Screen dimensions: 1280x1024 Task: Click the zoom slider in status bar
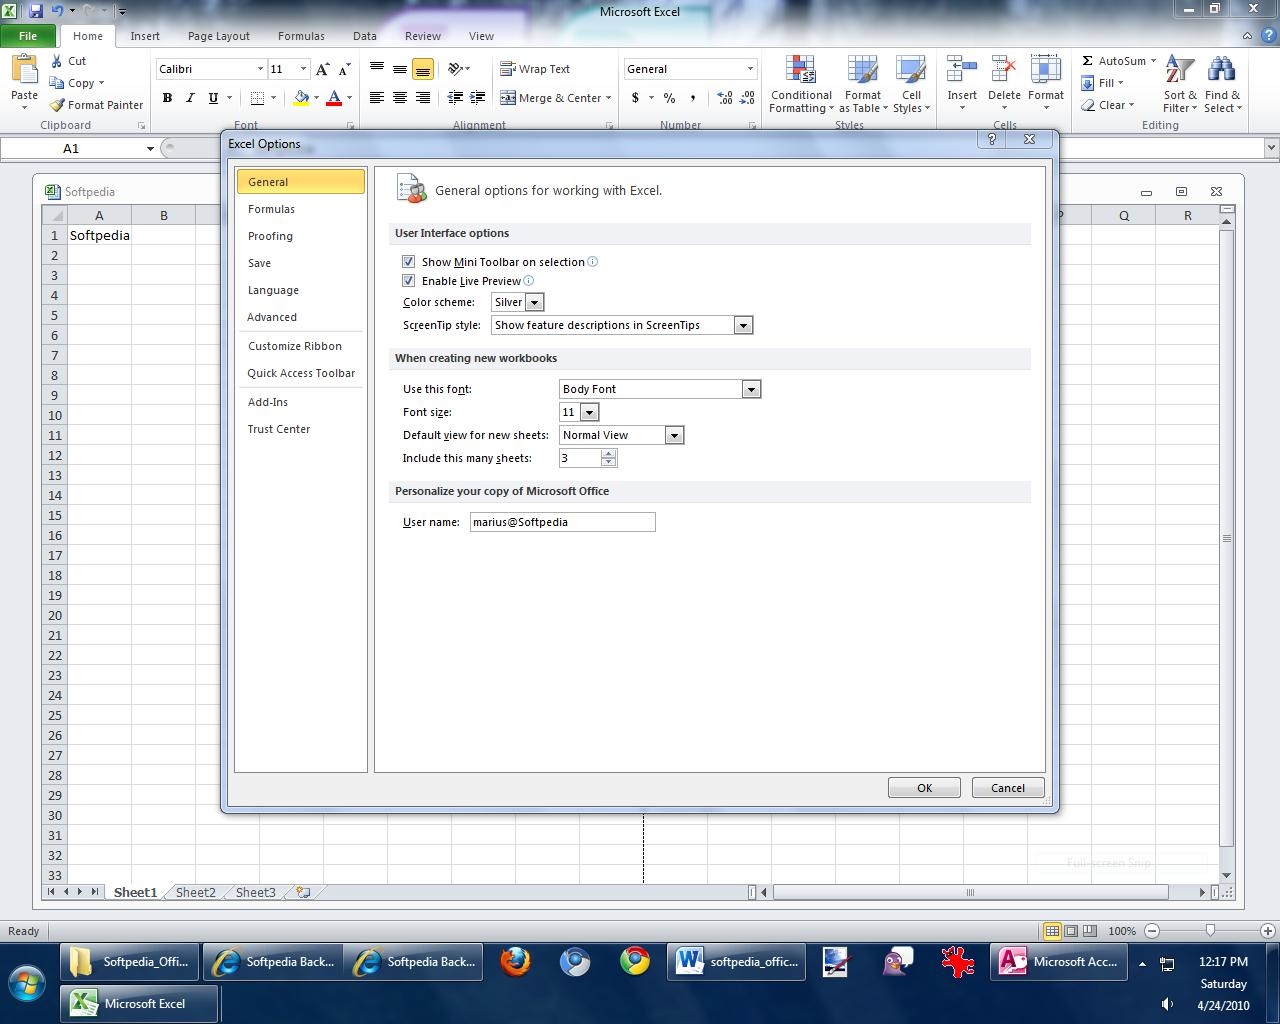pyautogui.click(x=1210, y=931)
